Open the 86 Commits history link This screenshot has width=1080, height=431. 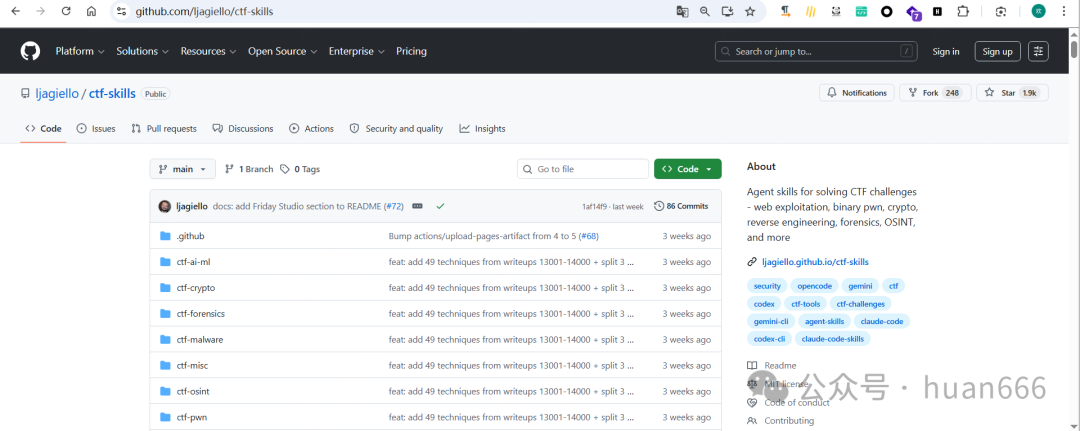click(681, 206)
